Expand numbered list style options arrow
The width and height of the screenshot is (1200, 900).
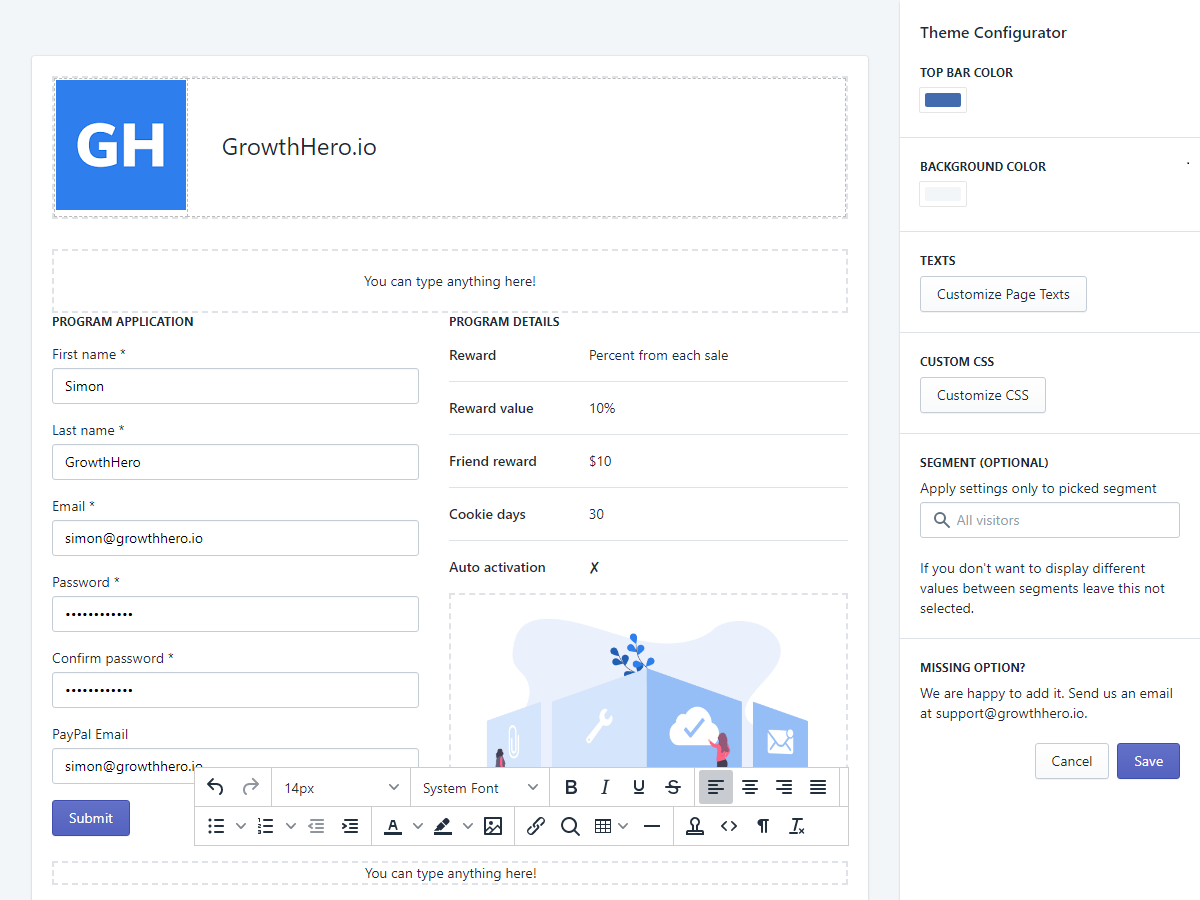coord(290,826)
